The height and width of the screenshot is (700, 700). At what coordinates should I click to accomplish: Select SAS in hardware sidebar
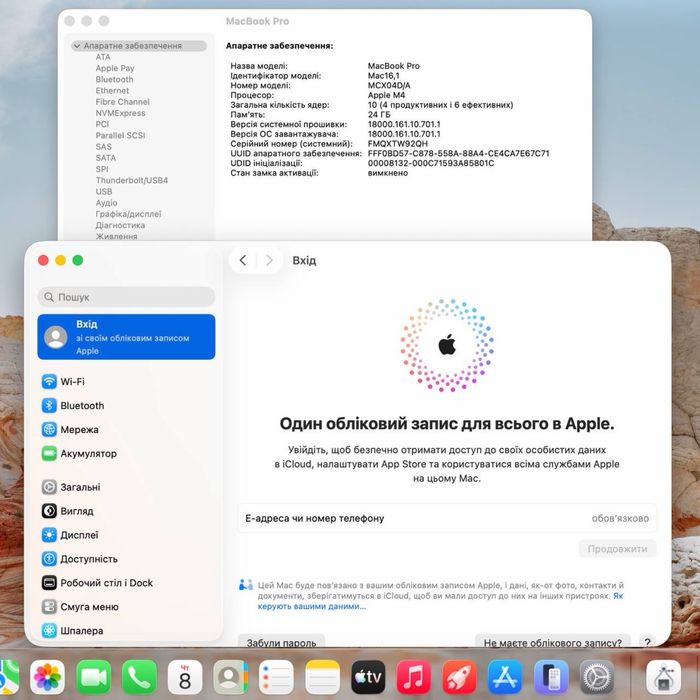(103, 147)
